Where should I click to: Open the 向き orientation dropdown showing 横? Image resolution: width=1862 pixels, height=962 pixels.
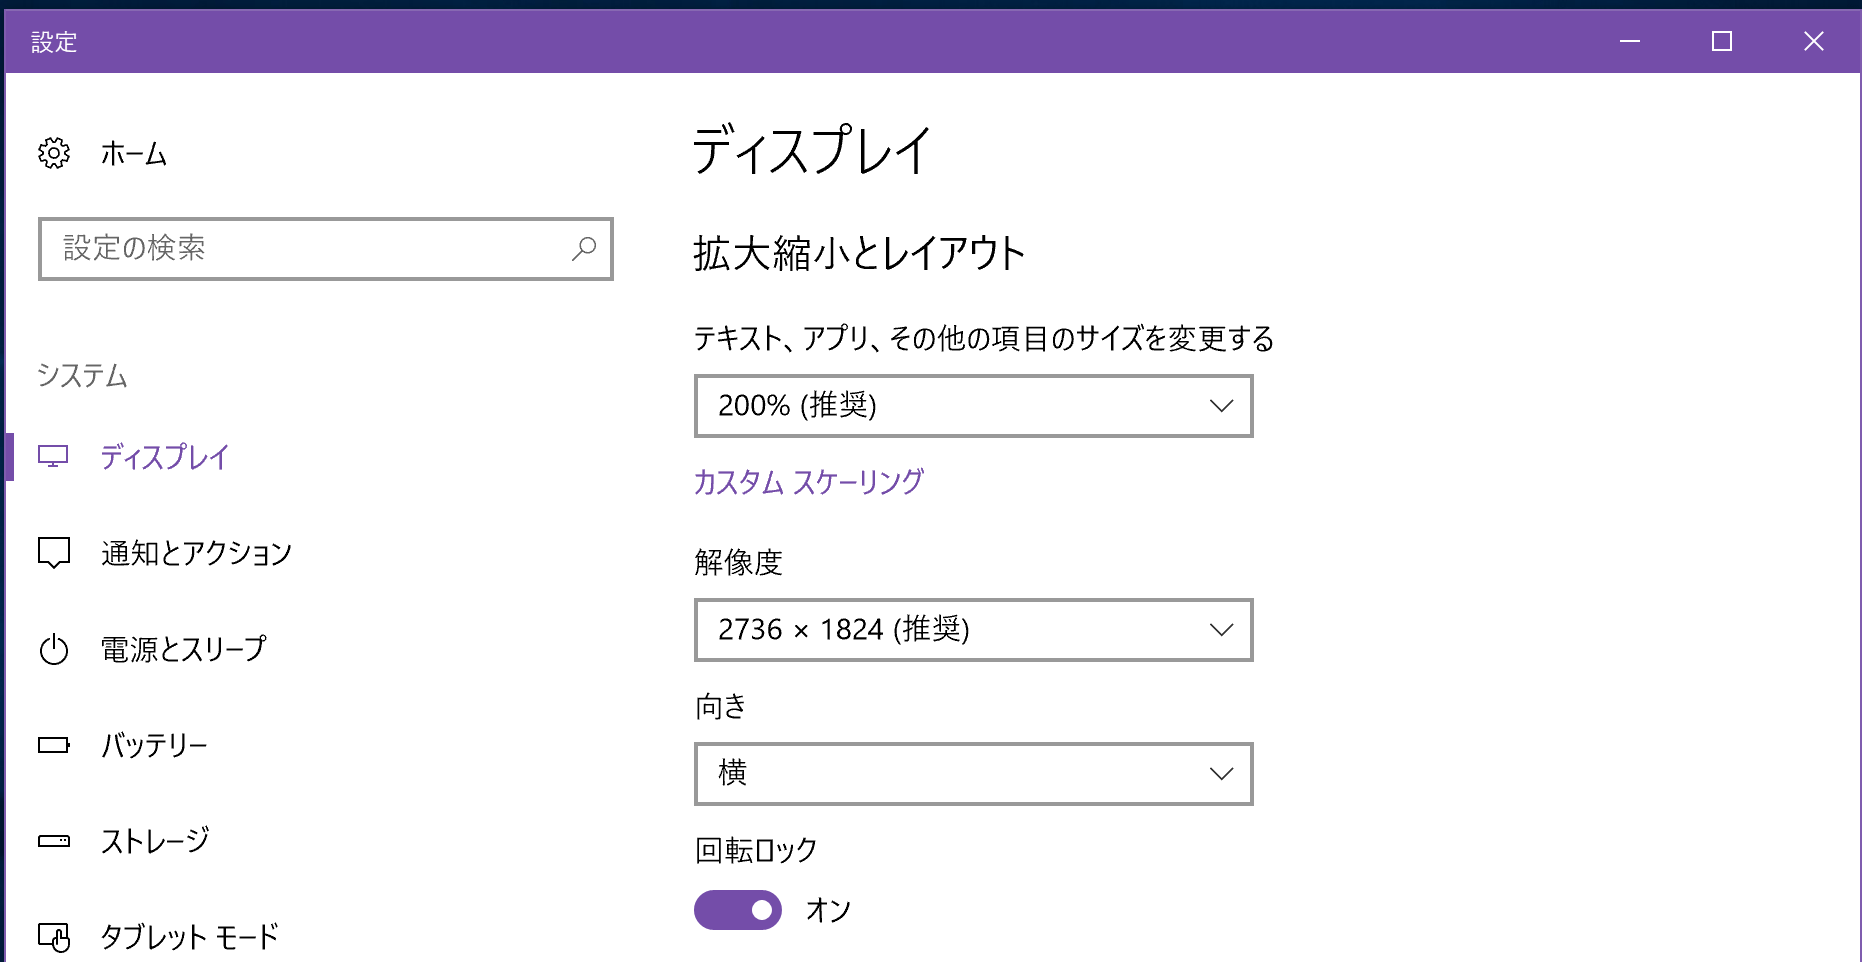coord(974,774)
